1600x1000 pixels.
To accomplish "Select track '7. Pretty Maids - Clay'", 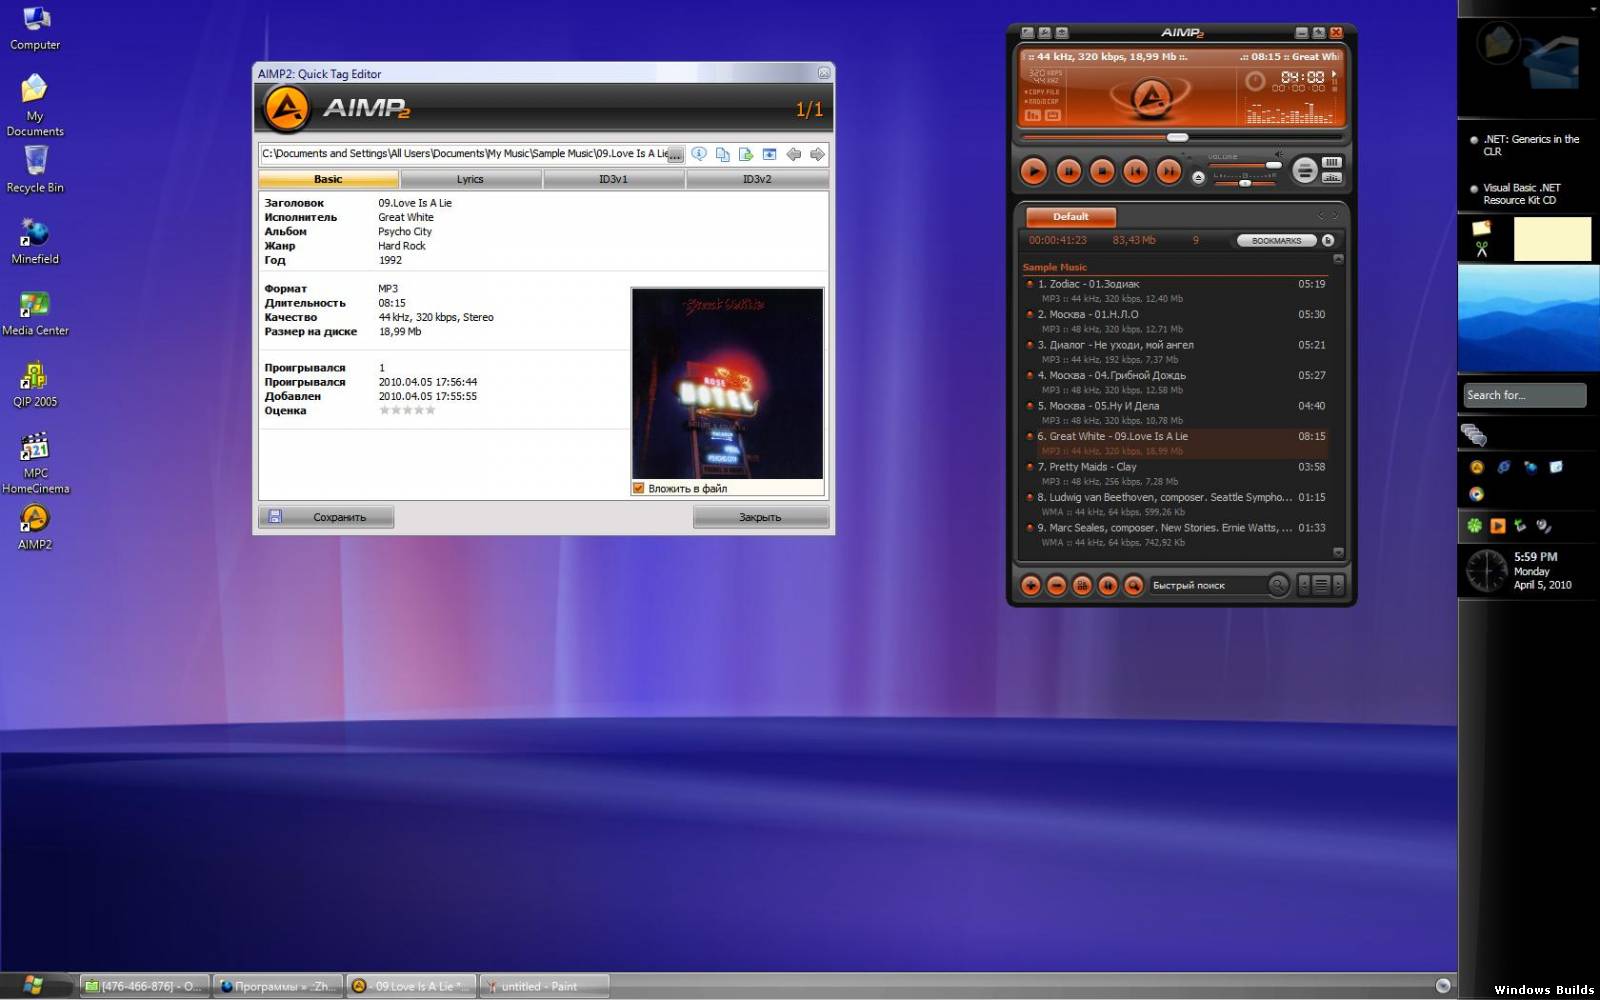I will point(1175,474).
